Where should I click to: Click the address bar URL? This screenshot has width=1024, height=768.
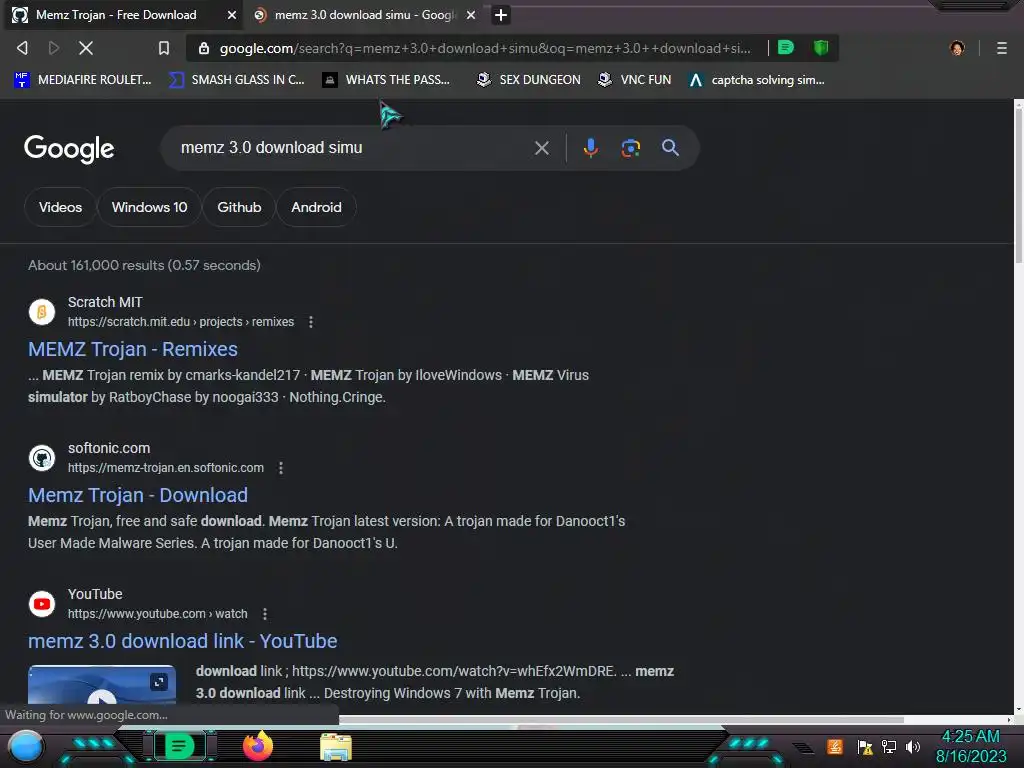(x=485, y=48)
